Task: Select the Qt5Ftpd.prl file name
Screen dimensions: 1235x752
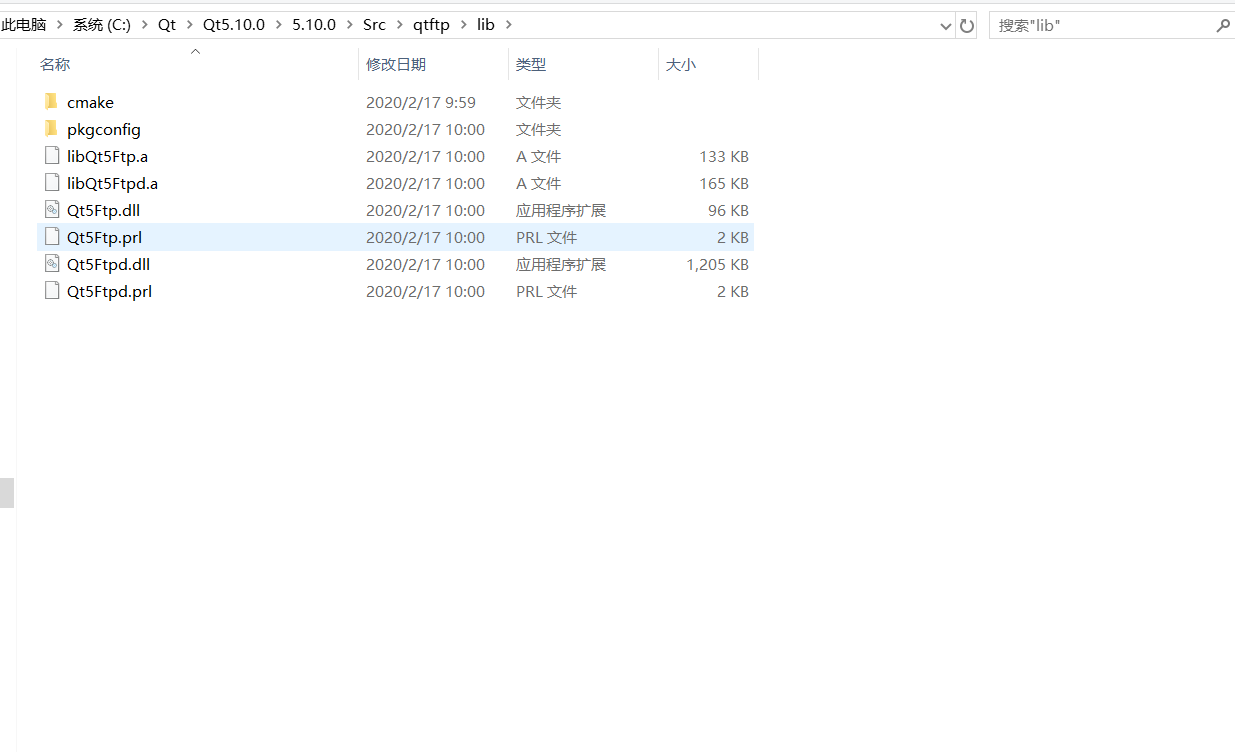Action: (x=109, y=291)
